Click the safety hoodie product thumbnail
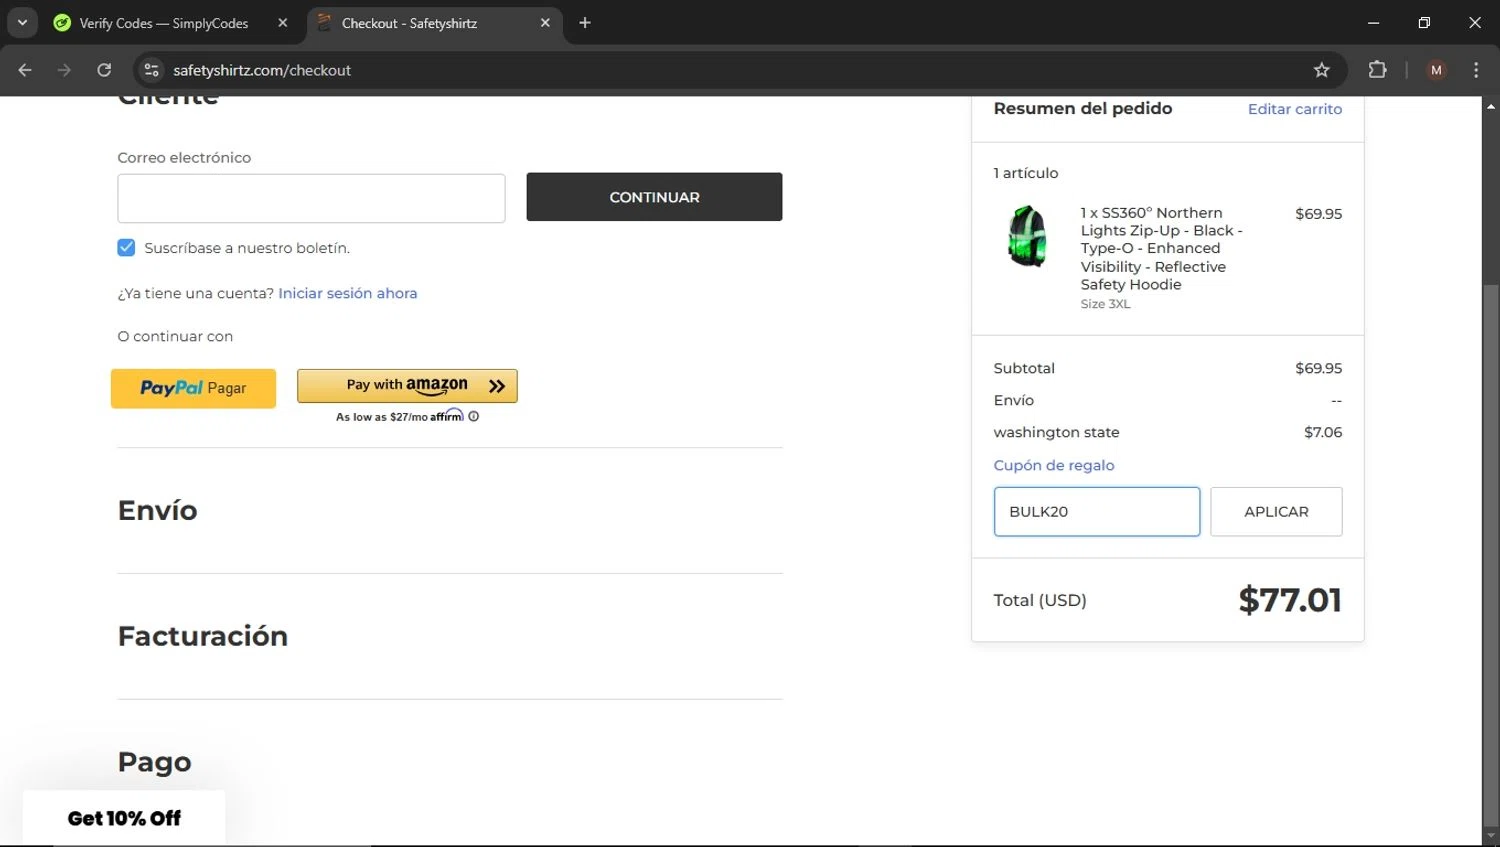Viewport: 1500px width, 847px height. coord(1027,236)
